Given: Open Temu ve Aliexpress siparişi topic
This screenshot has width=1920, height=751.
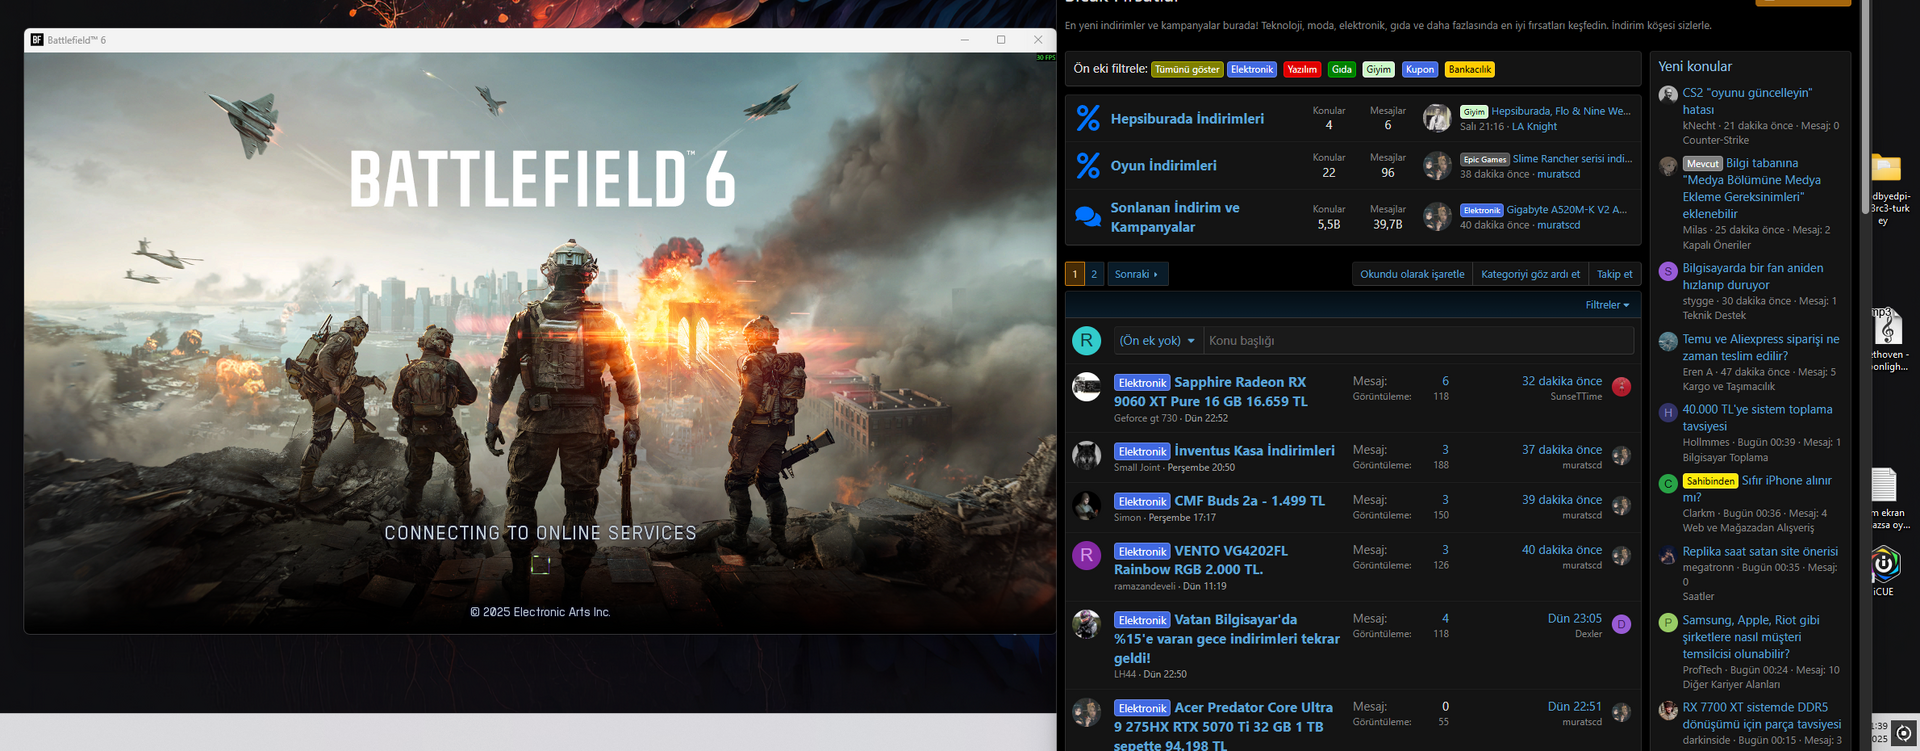Looking at the screenshot, I should click(1761, 347).
